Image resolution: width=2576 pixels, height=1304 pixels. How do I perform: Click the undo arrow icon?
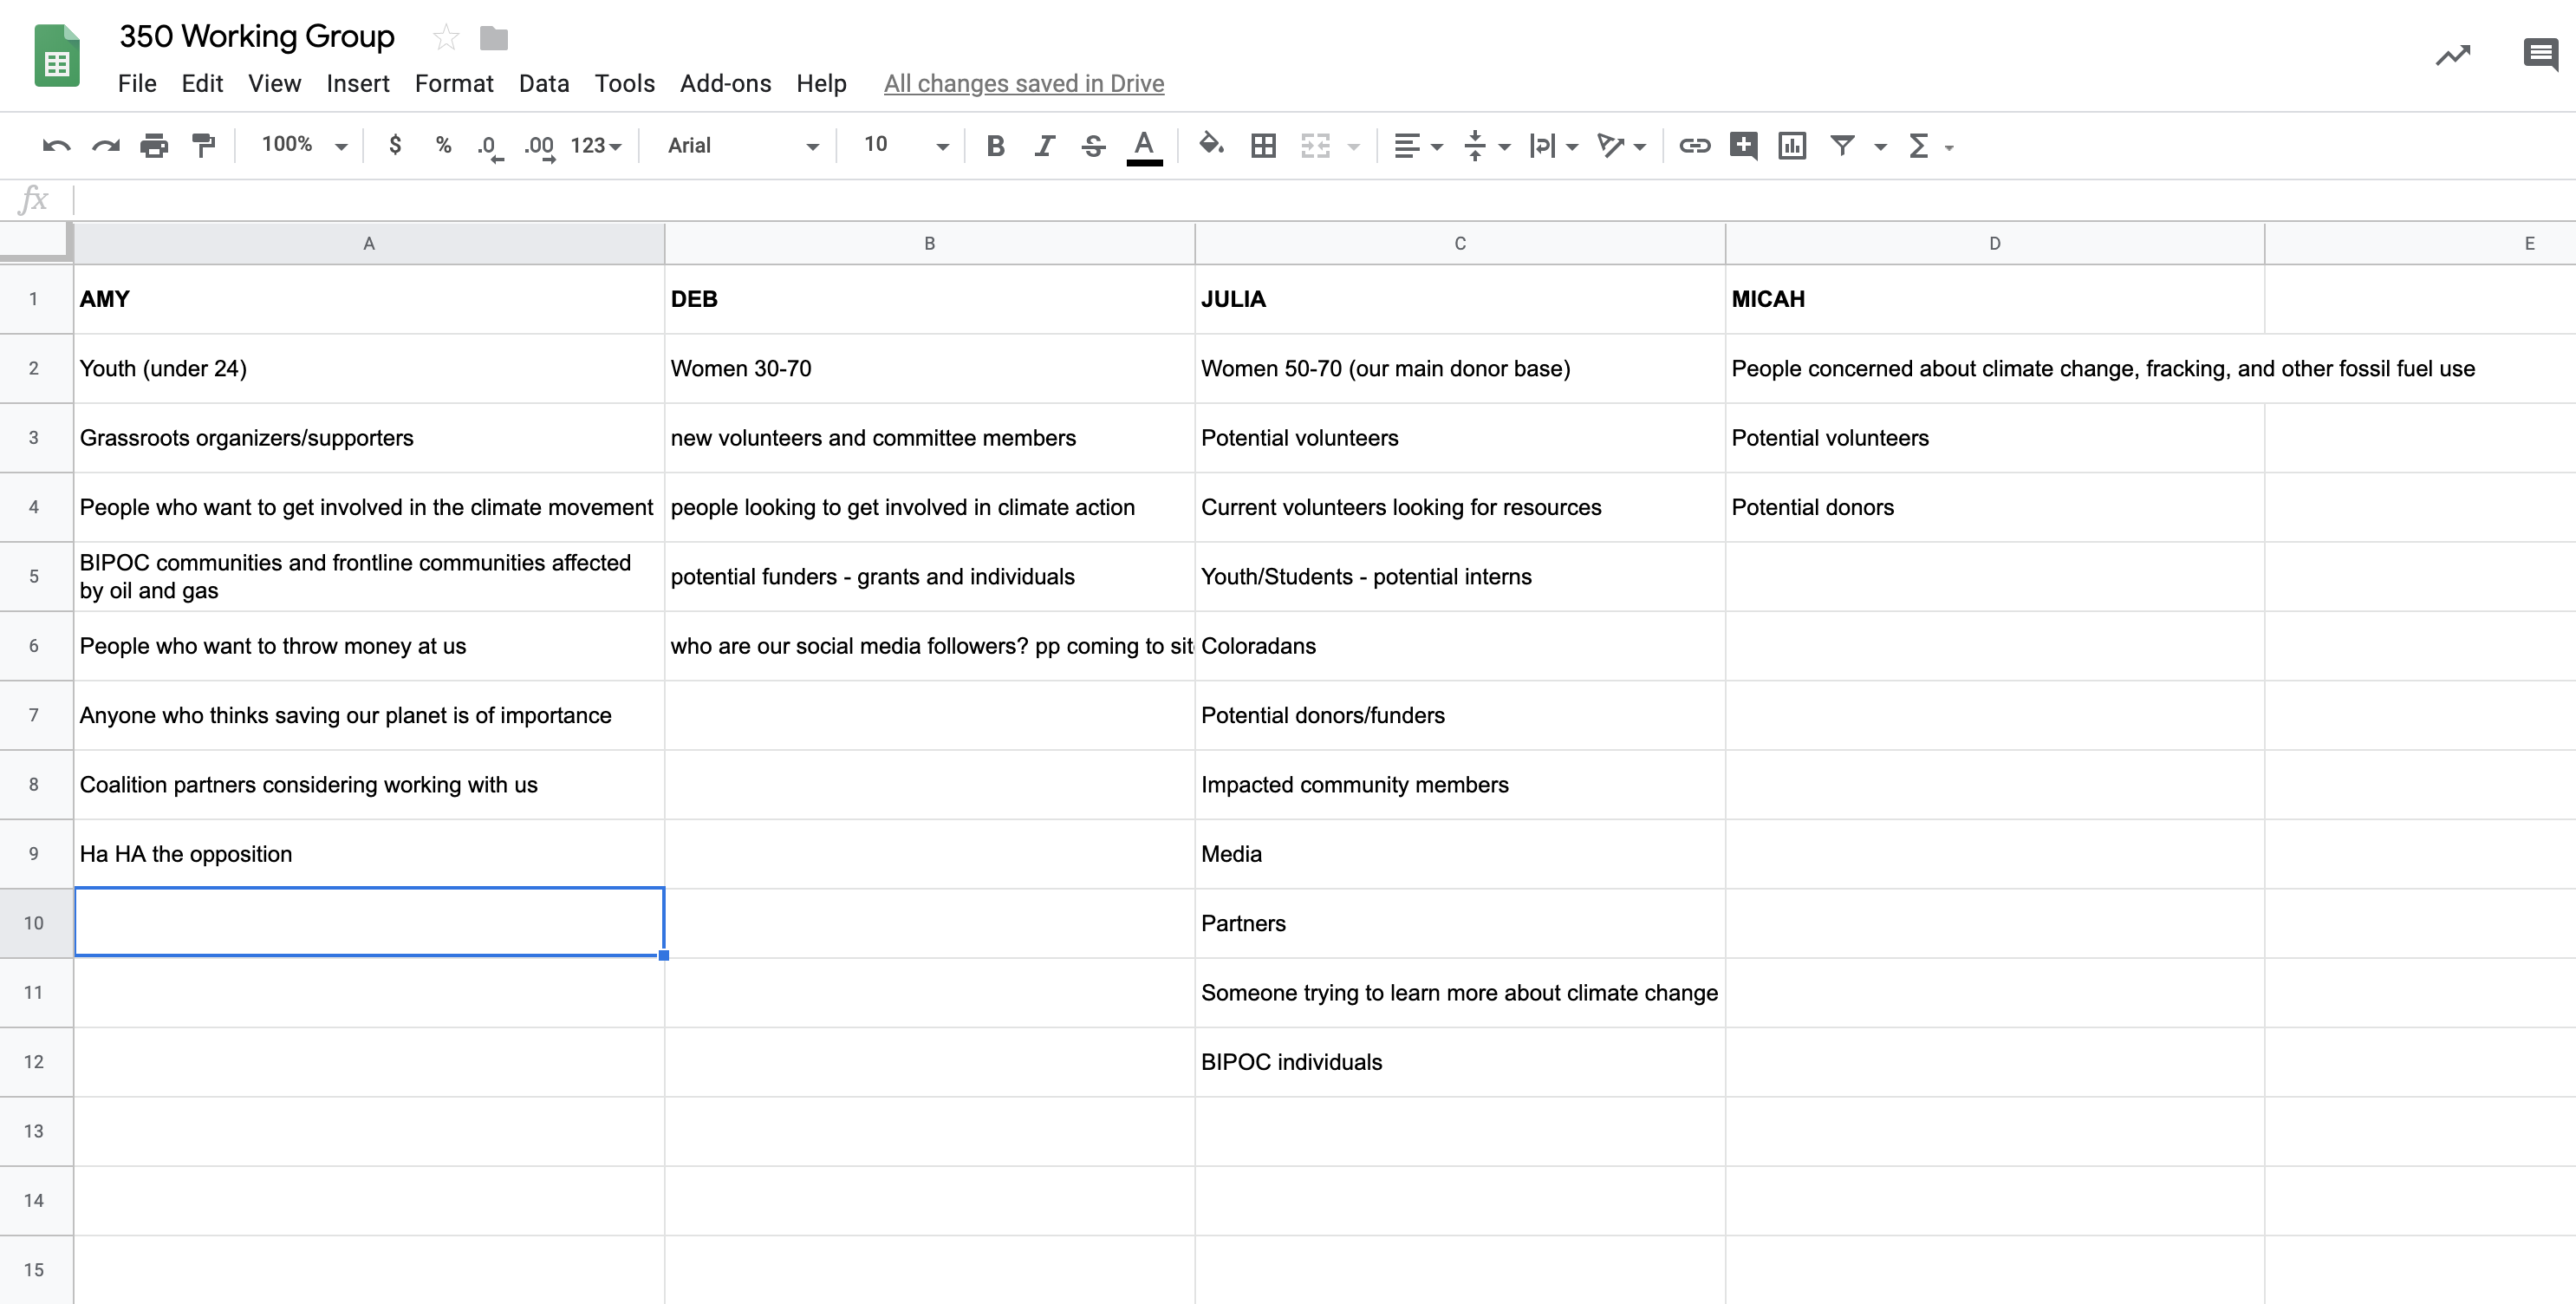click(56, 146)
